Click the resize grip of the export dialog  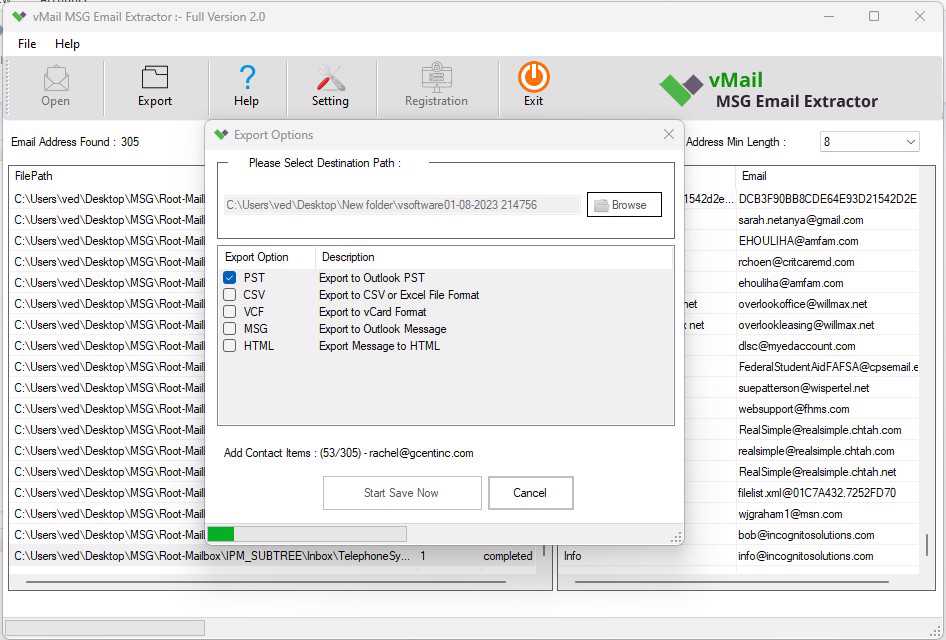click(x=676, y=537)
